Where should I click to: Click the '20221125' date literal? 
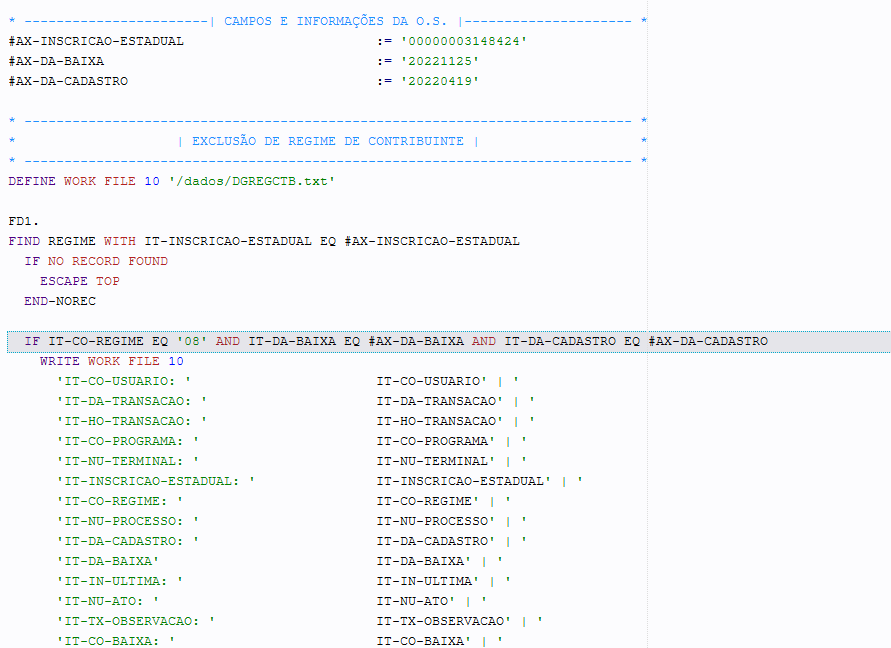tap(439, 61)
